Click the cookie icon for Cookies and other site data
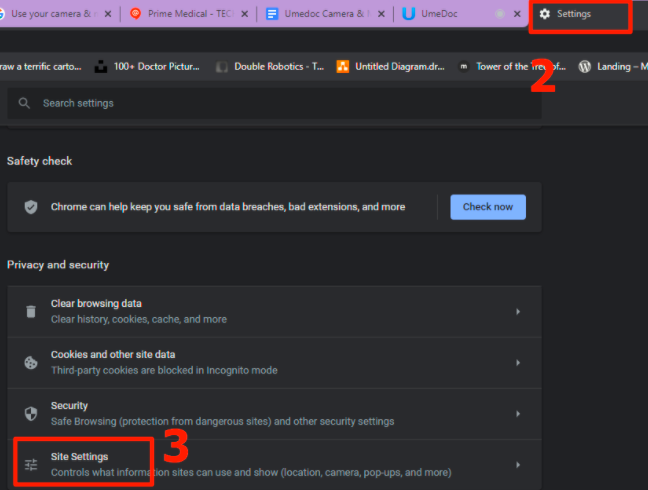This screenshot has height=490, width=648. point(31,362)
